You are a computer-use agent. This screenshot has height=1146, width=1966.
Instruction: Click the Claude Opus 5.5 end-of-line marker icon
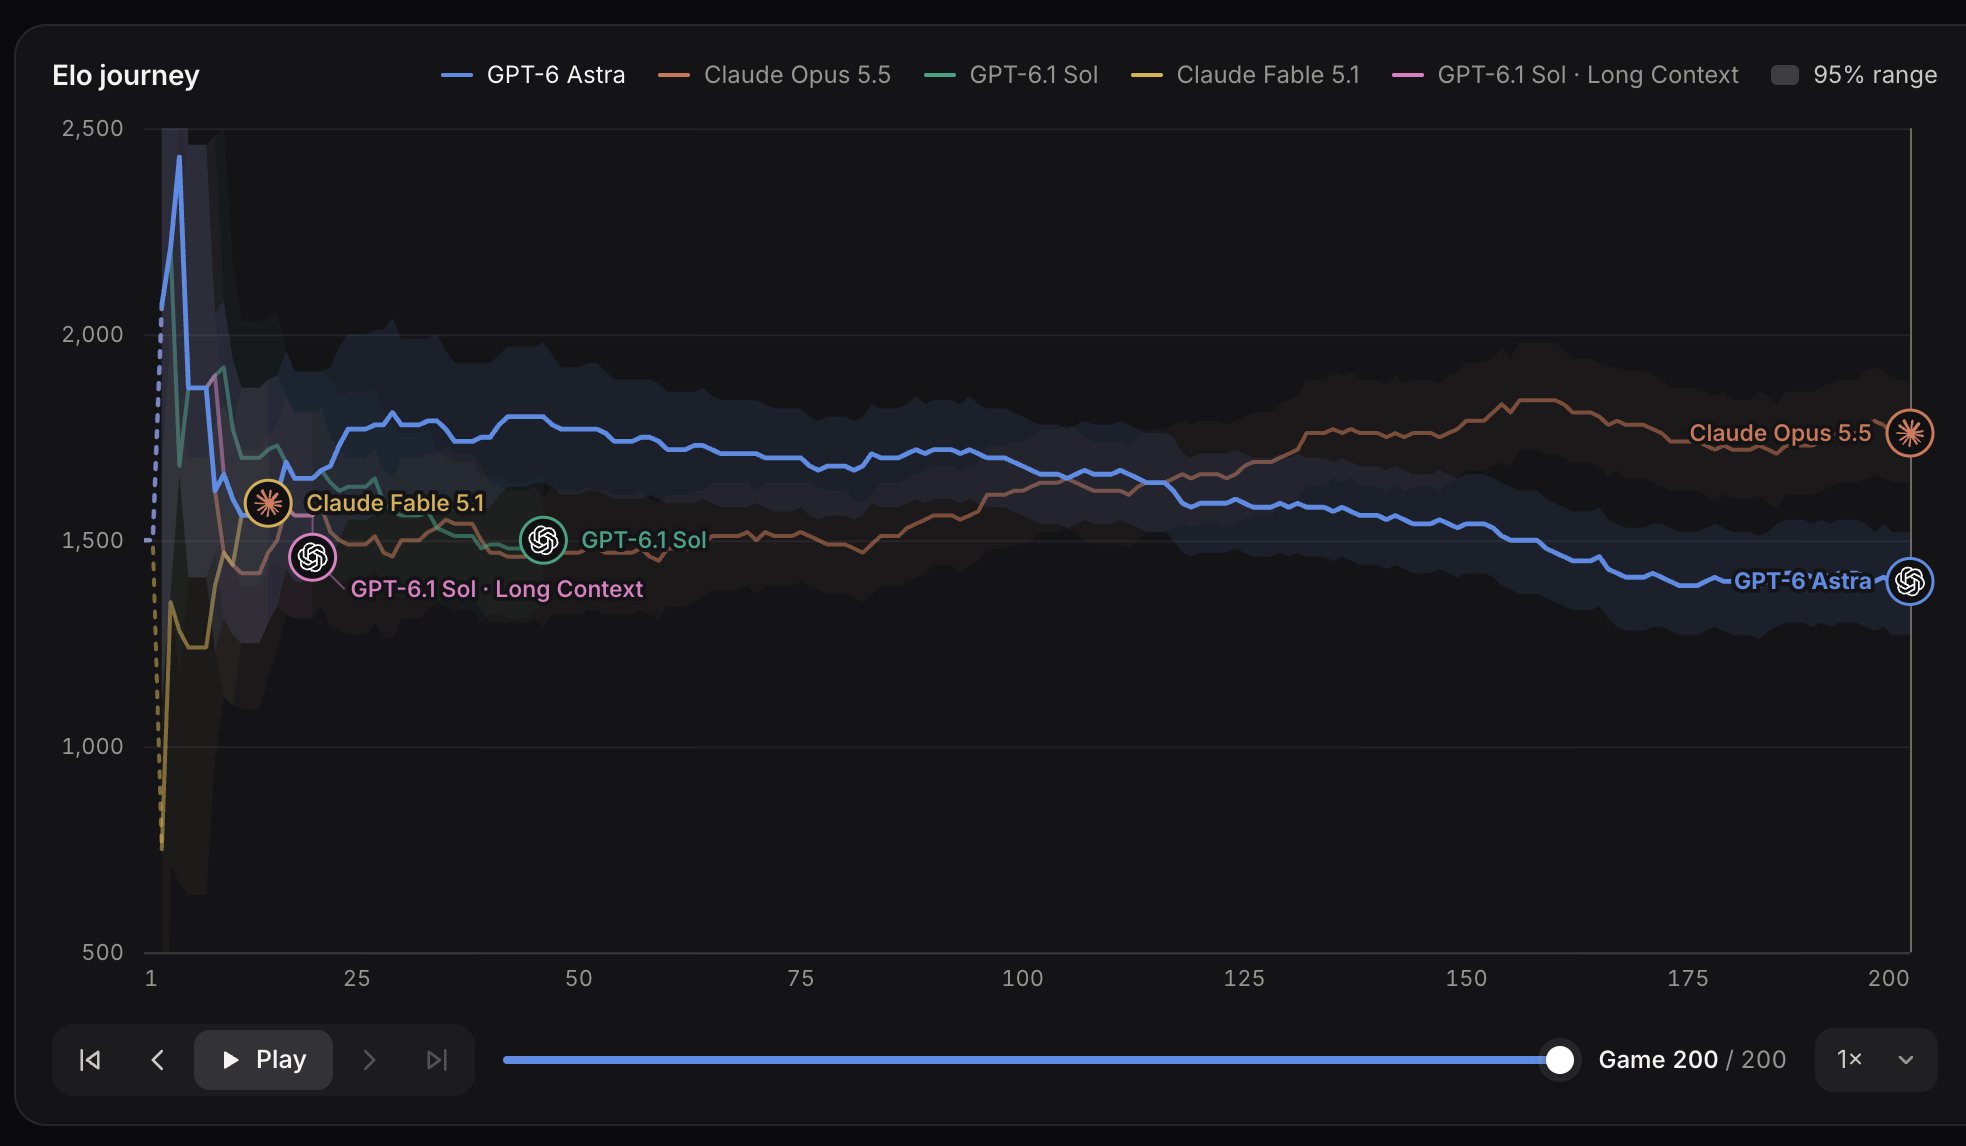pyautogui.click(x=1910, y=433)
